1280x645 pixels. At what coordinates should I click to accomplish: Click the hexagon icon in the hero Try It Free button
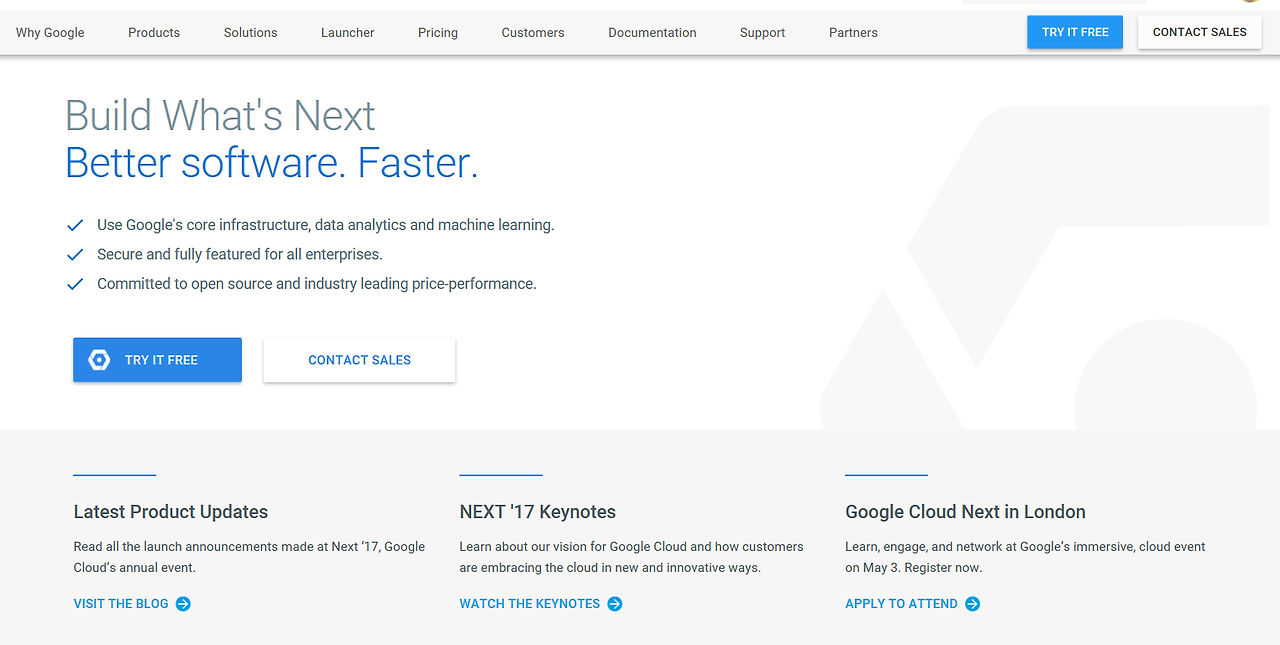pyautogui.click(x=99, y=360)
